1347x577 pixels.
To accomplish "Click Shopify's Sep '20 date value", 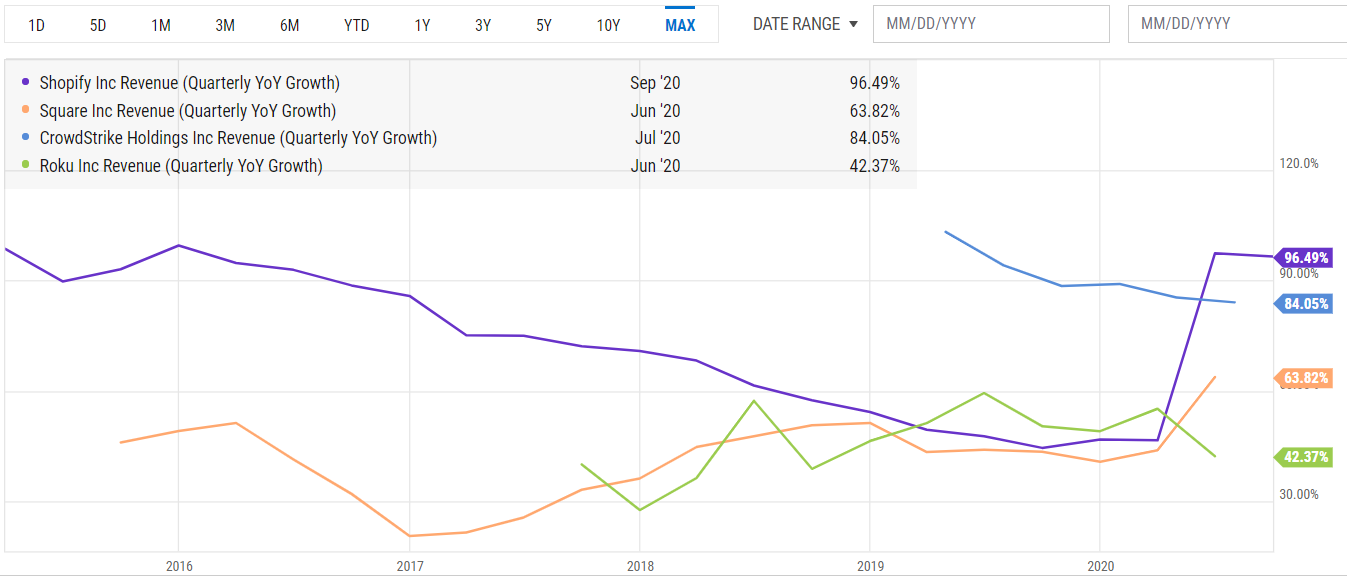I will pyautogui.click(x=655, y=83).
